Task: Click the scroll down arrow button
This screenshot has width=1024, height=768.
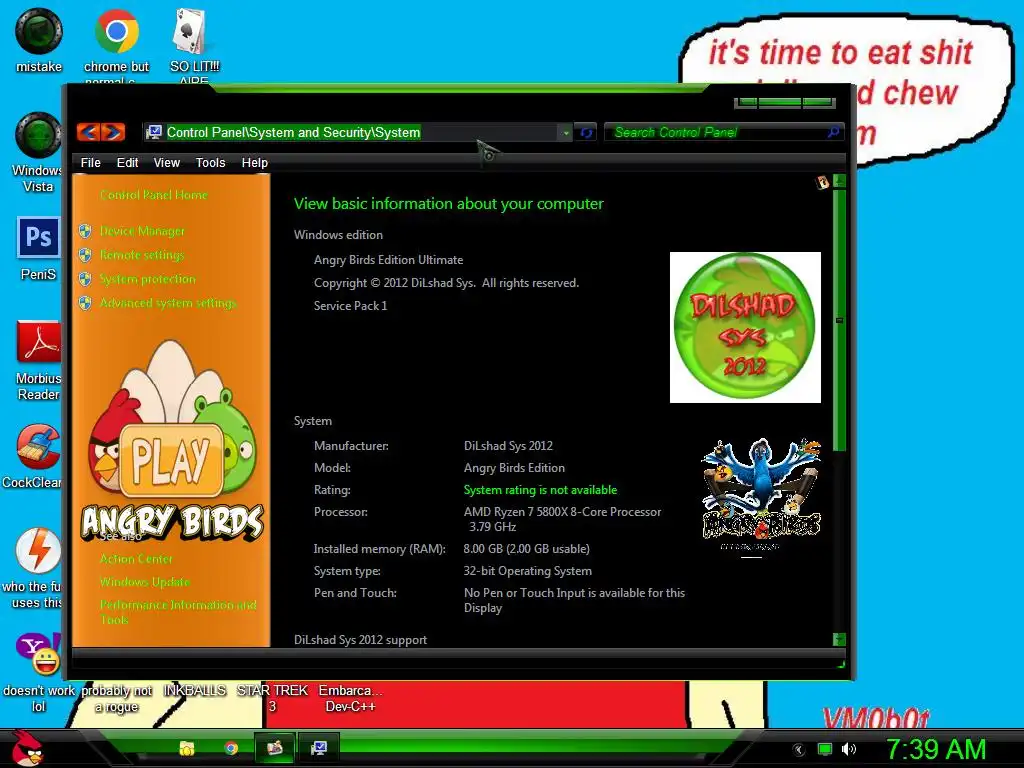Action: coord(840,639)
